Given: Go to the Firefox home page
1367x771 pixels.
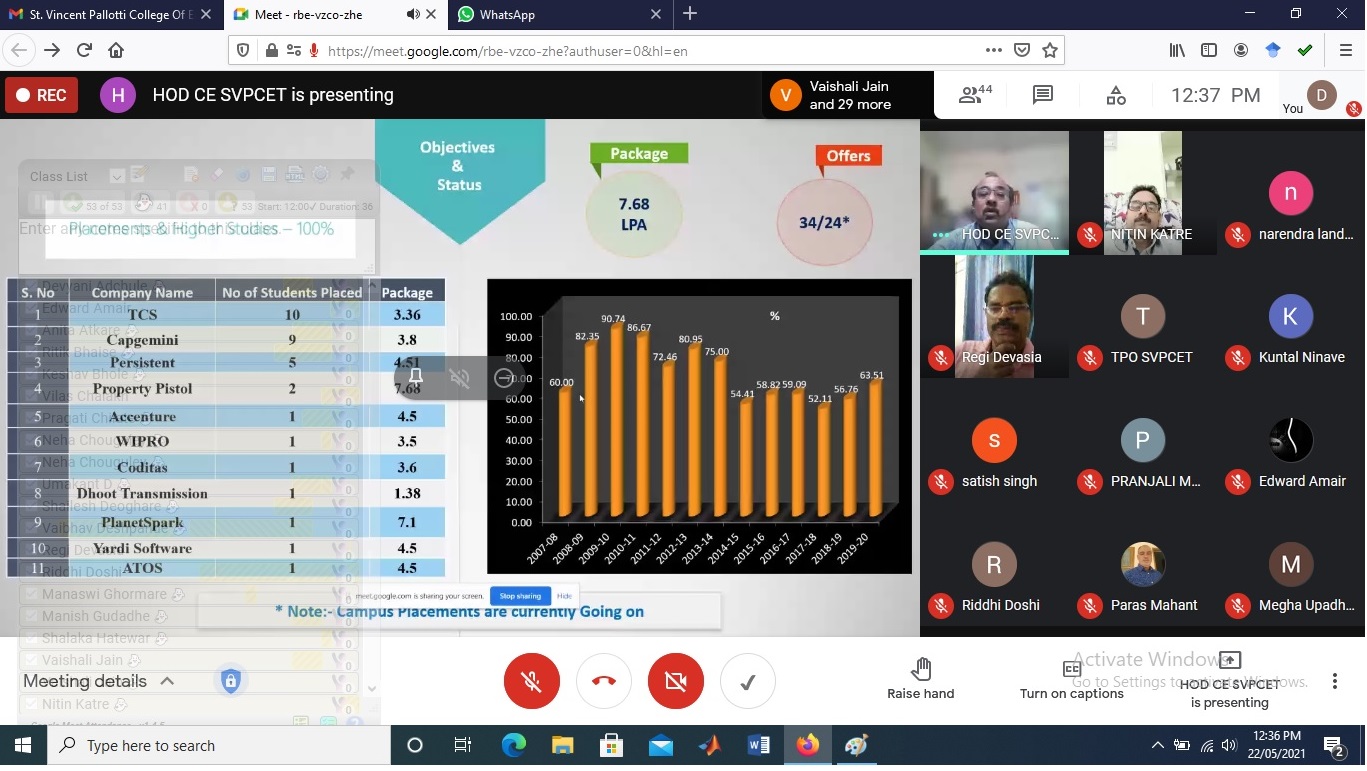Looking at the screenshot, I should coord(116,50).
